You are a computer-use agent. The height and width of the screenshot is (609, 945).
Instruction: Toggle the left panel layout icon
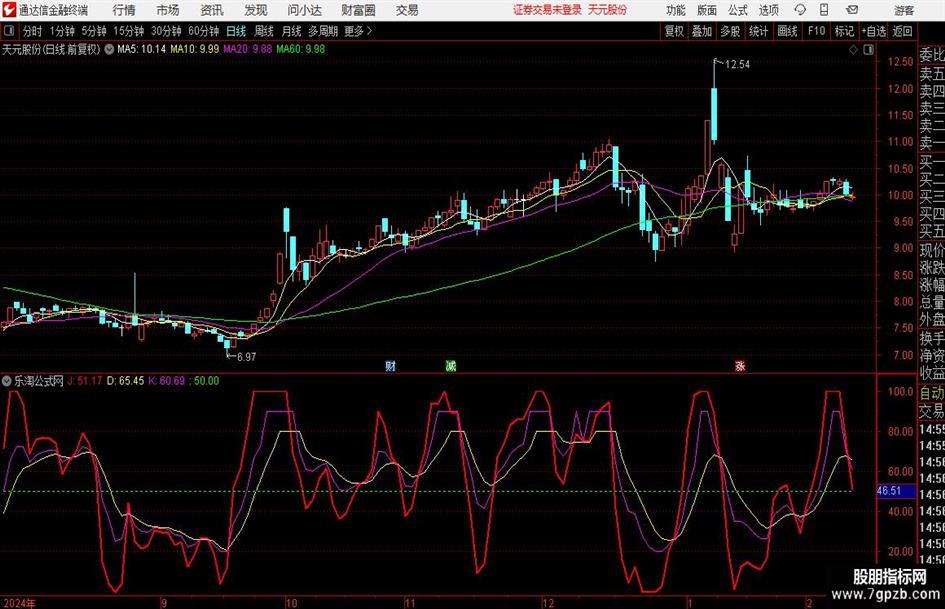coord(8,31)
